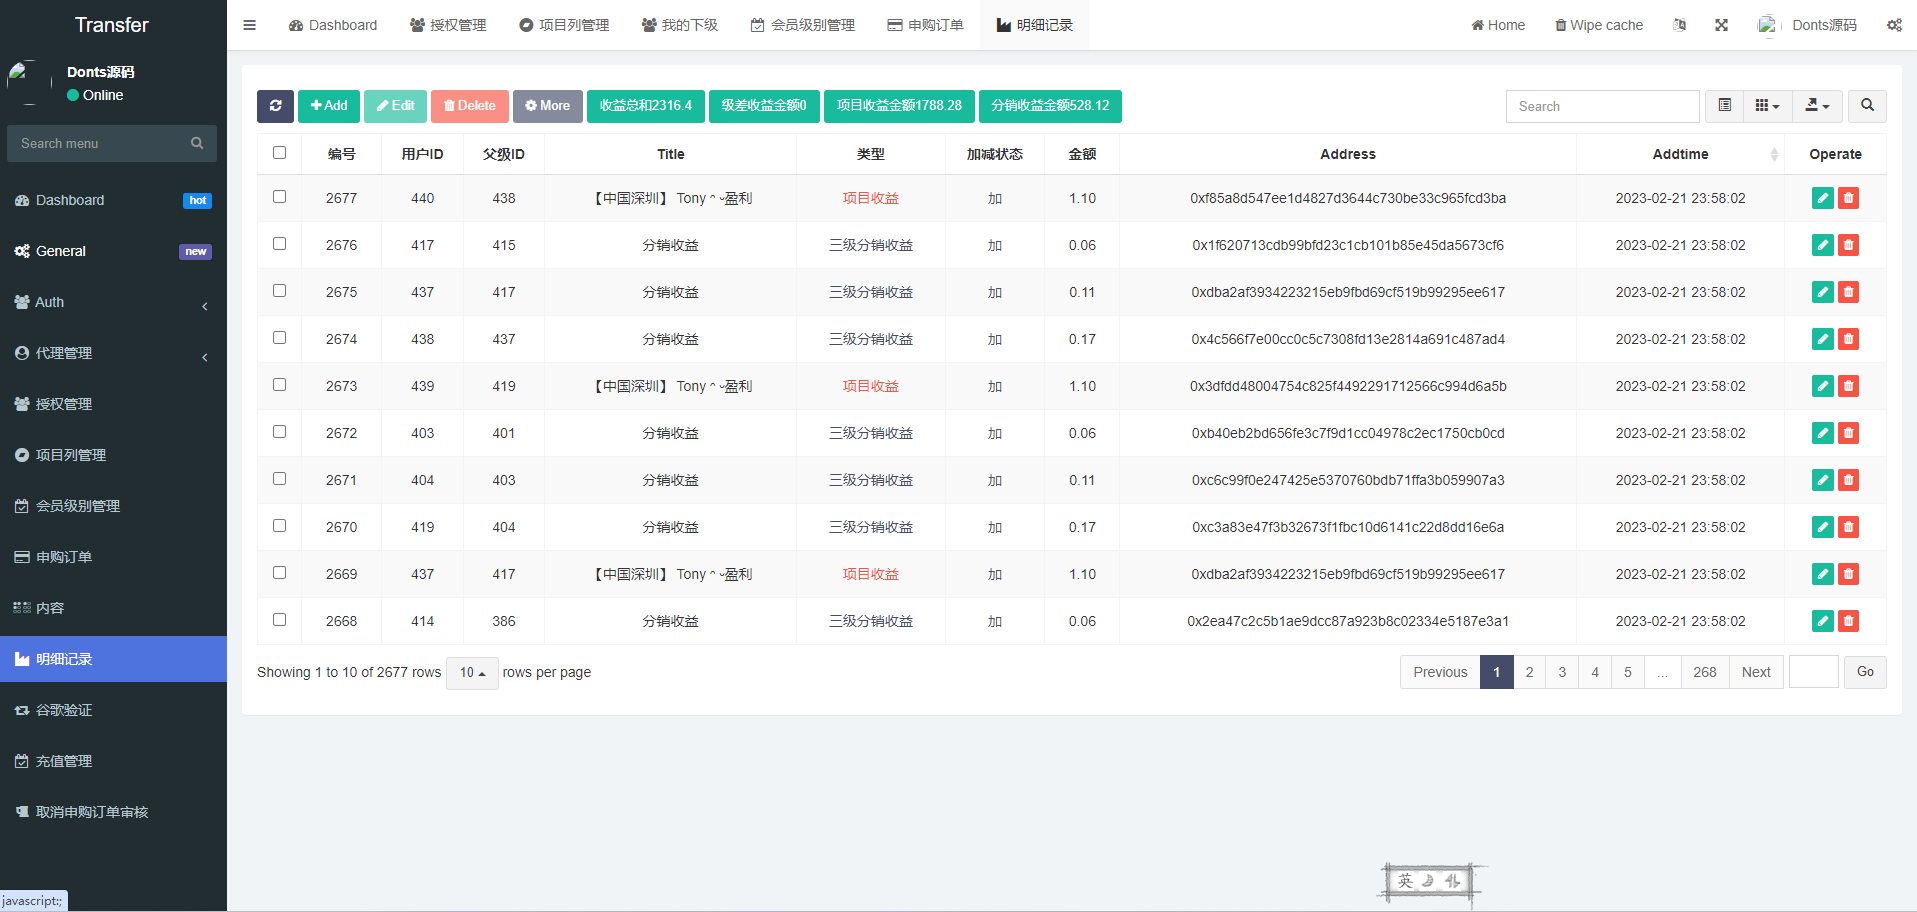Click the refresh table icon button
Viewport: 1917px width, 912px height.
[x=275, y=106]
